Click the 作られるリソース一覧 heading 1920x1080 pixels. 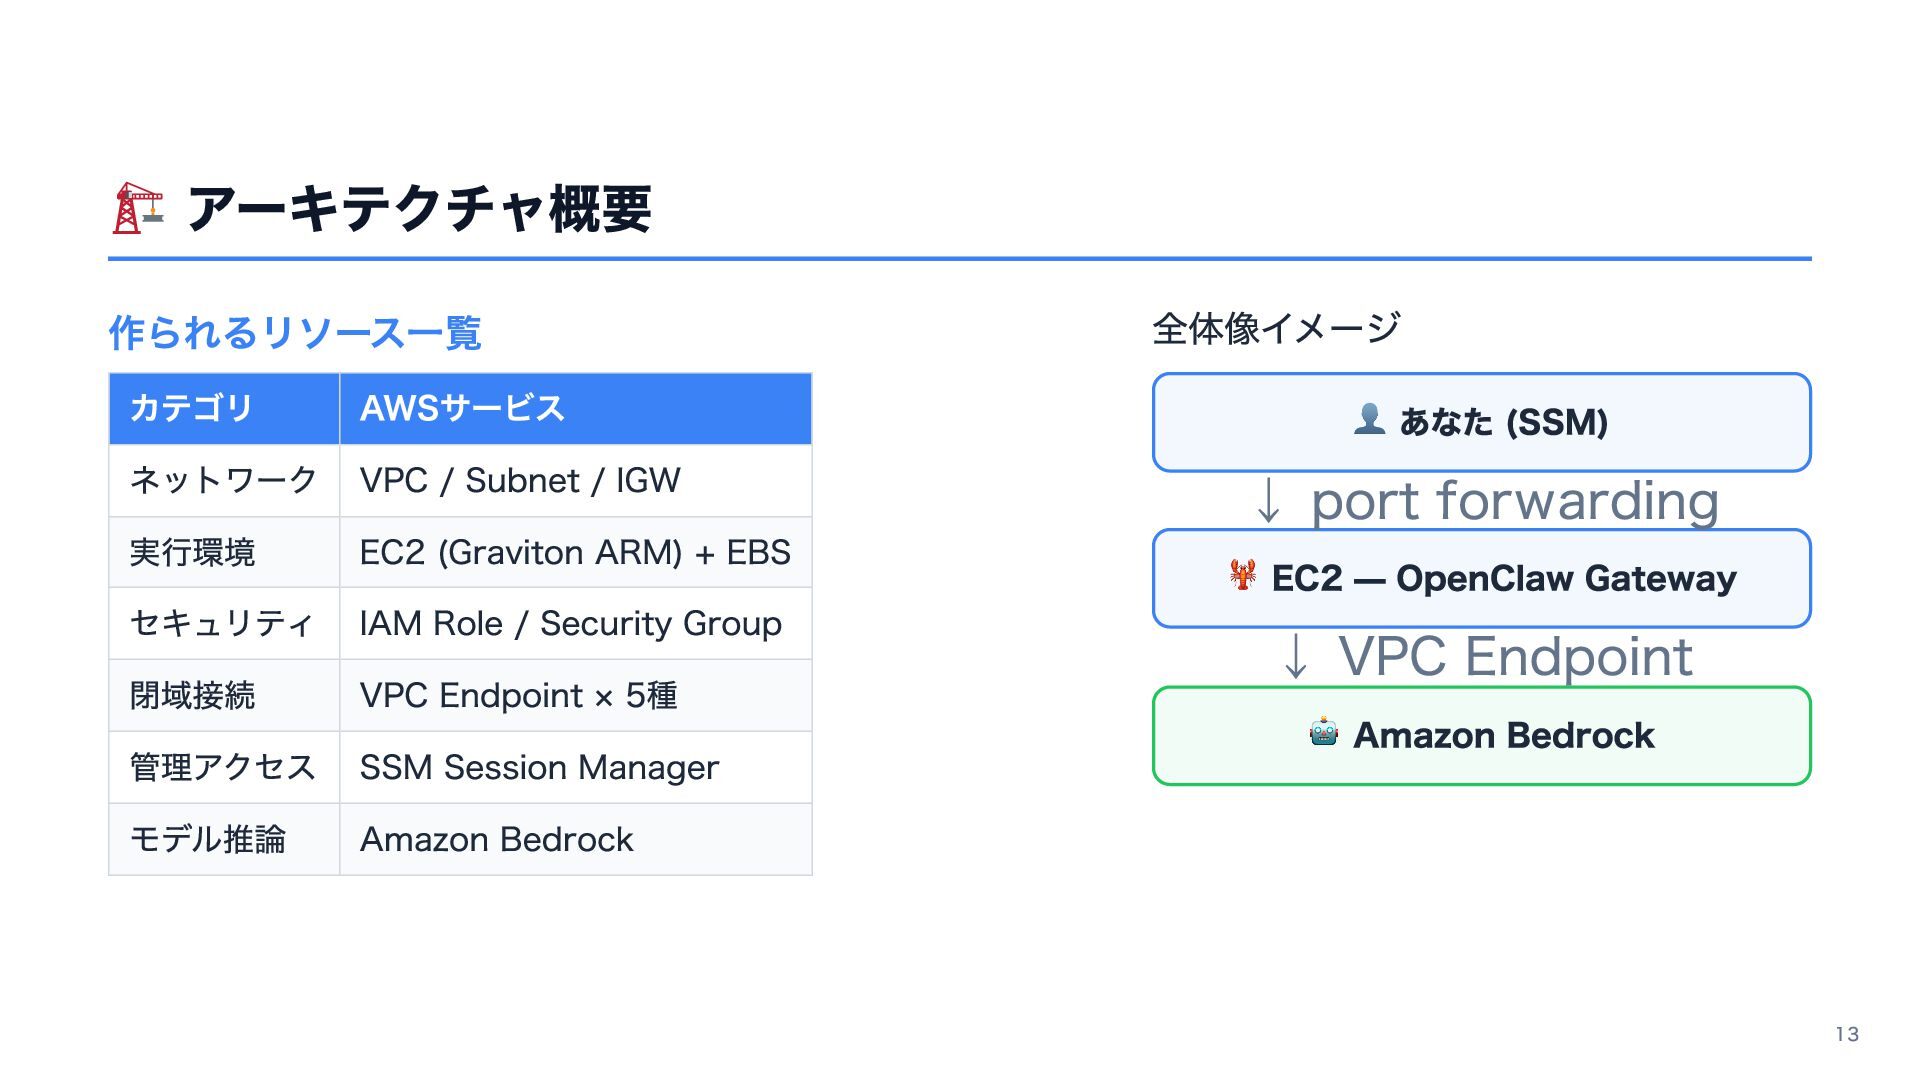tap(295, 333)
